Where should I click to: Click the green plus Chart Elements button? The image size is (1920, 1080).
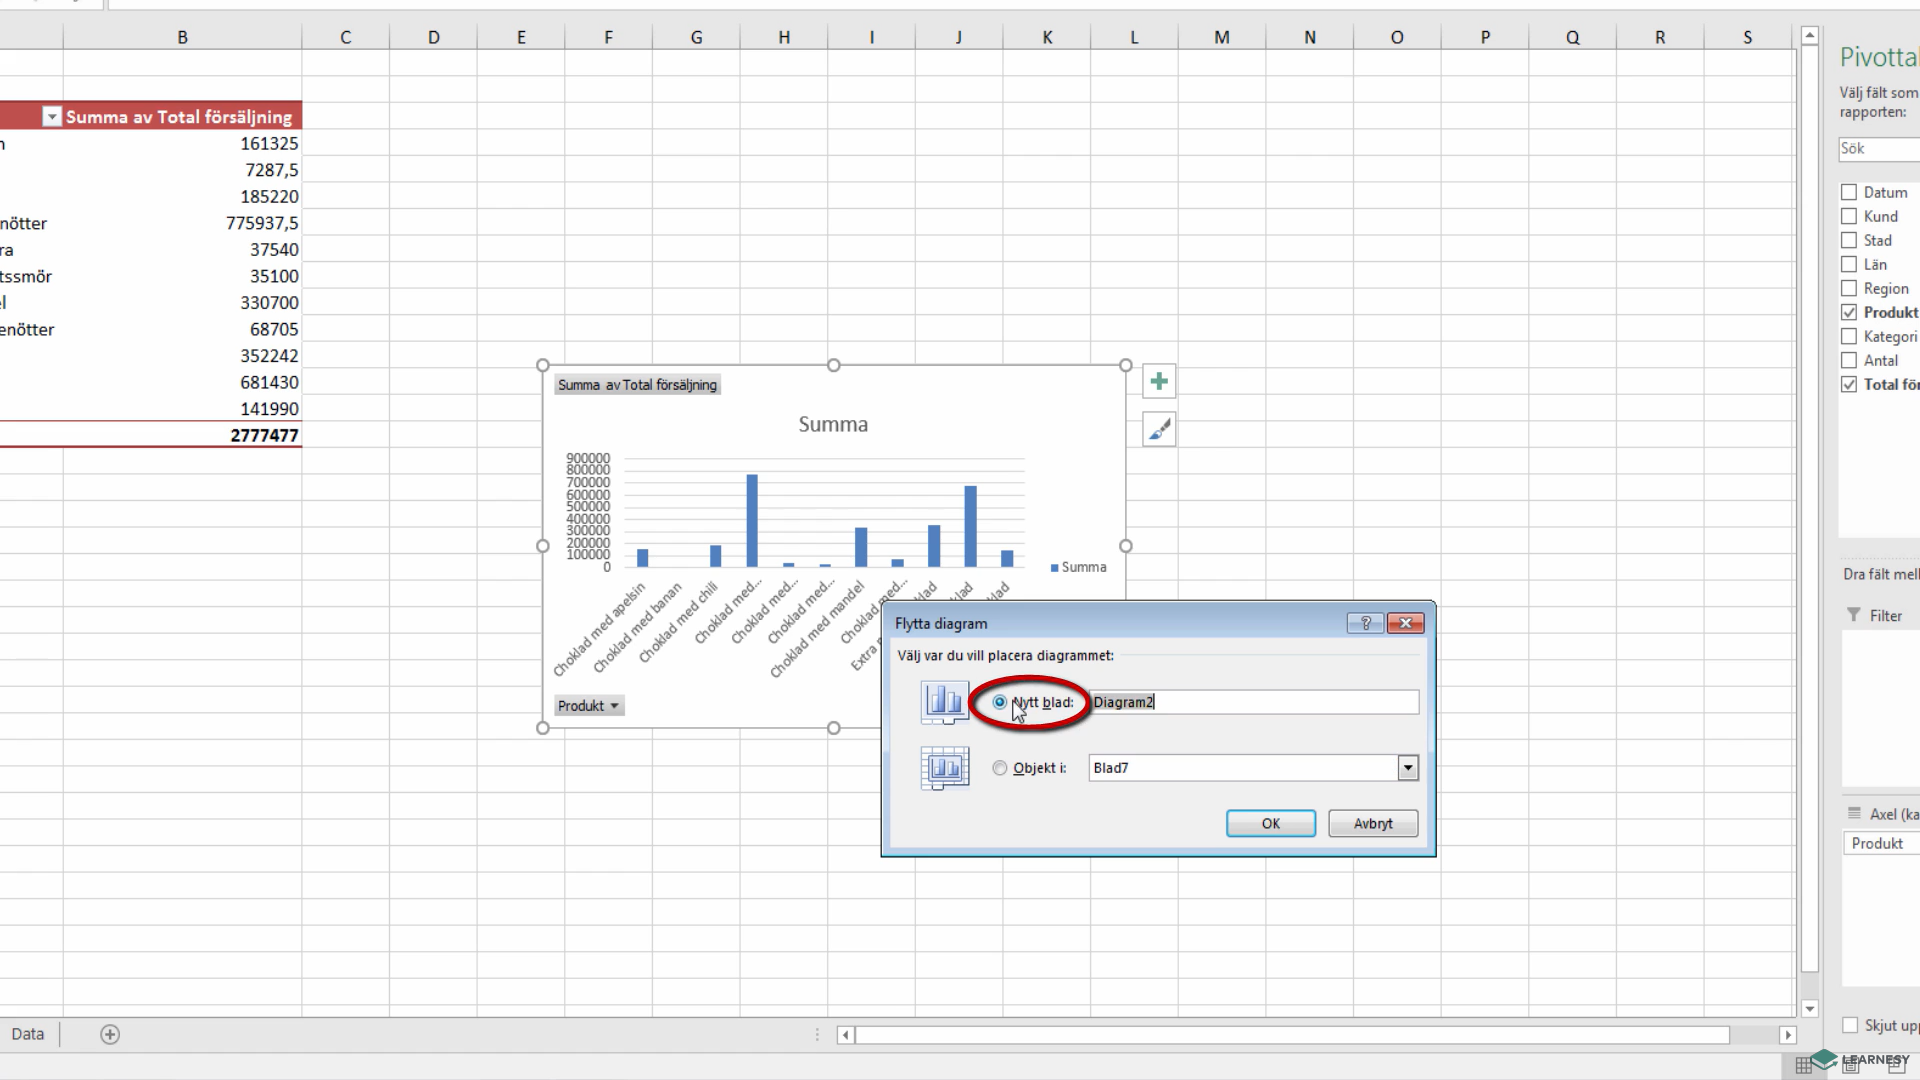1159,381
